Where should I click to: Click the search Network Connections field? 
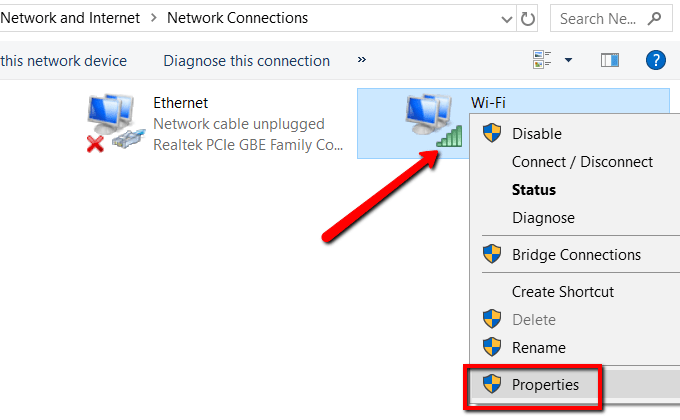pos(596,18)
